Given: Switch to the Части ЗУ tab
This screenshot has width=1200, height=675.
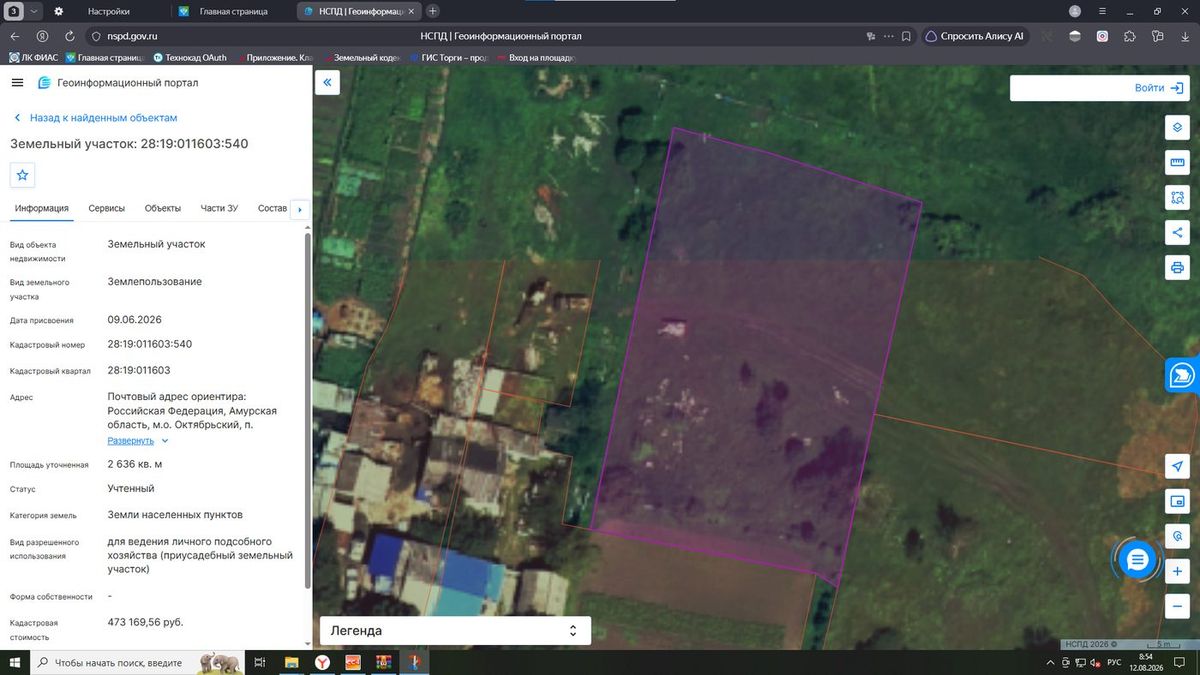Looking at the screenshot, I should coord(219,208).
